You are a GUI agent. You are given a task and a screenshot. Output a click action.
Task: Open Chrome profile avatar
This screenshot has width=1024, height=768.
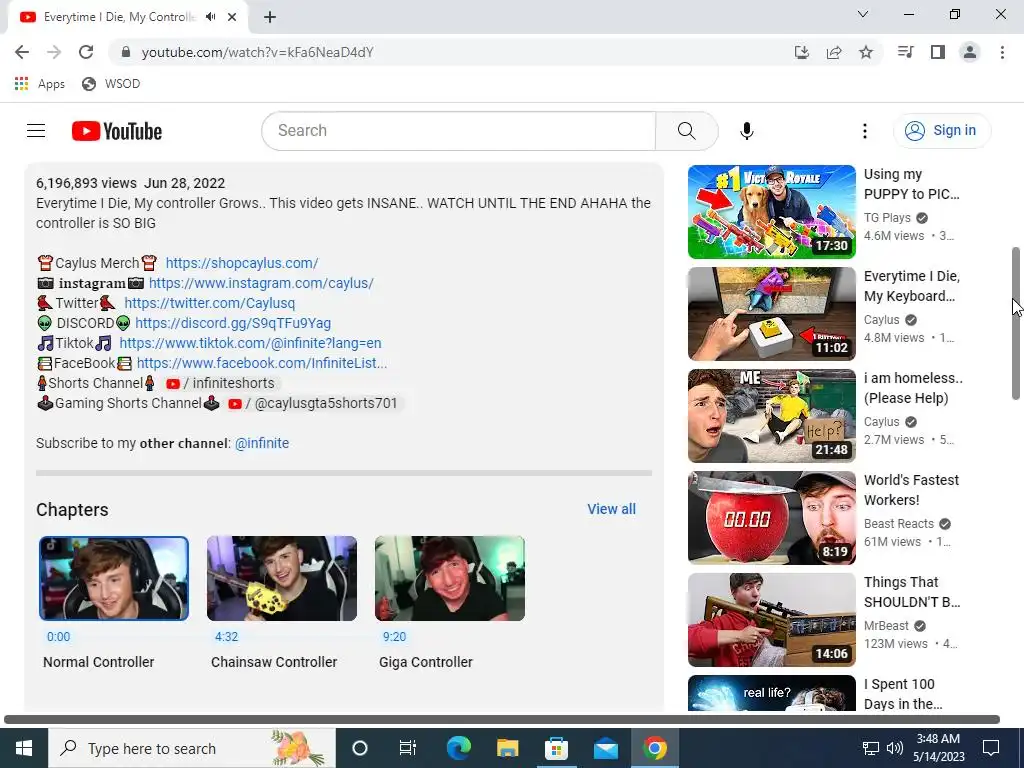[x=970, y=52]
